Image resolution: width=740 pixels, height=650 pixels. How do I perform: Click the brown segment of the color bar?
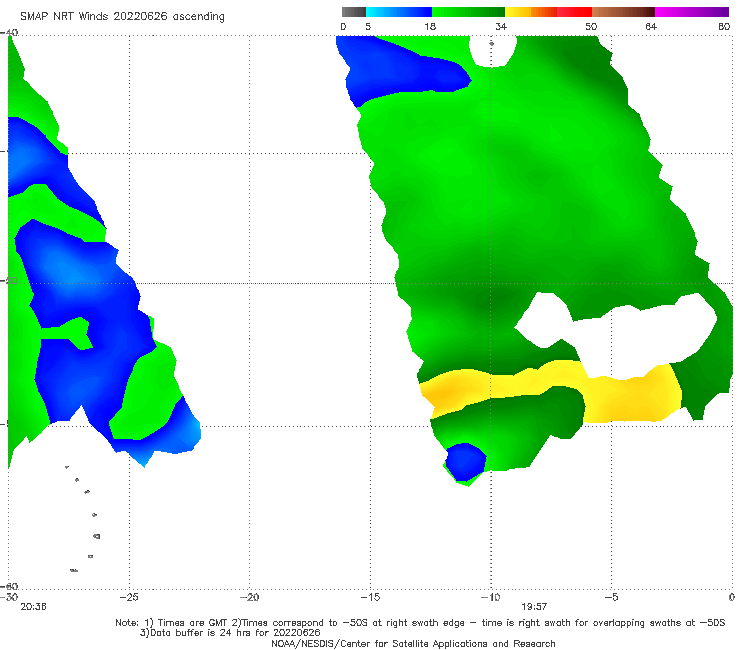[x=623, y=12]
